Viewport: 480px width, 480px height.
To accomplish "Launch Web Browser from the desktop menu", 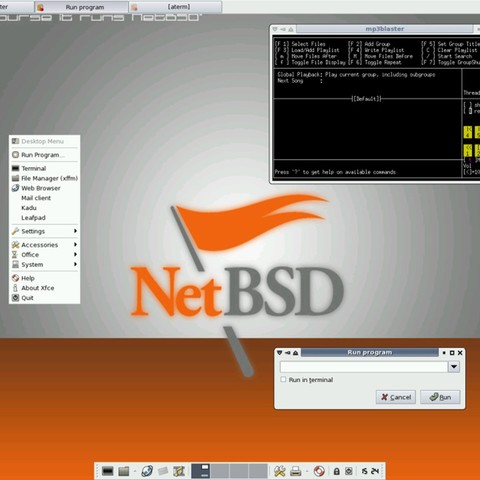I will pyautogui.click(x=44, y=188).
